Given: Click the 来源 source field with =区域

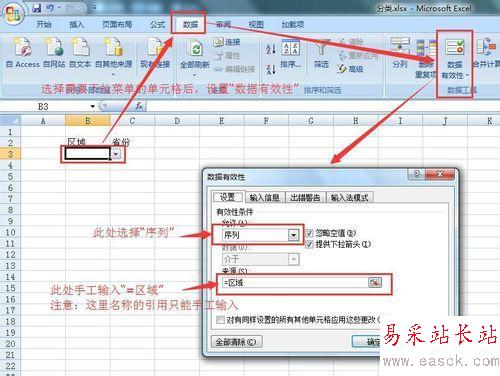Looking at the screenshot, I should (295, 283).
